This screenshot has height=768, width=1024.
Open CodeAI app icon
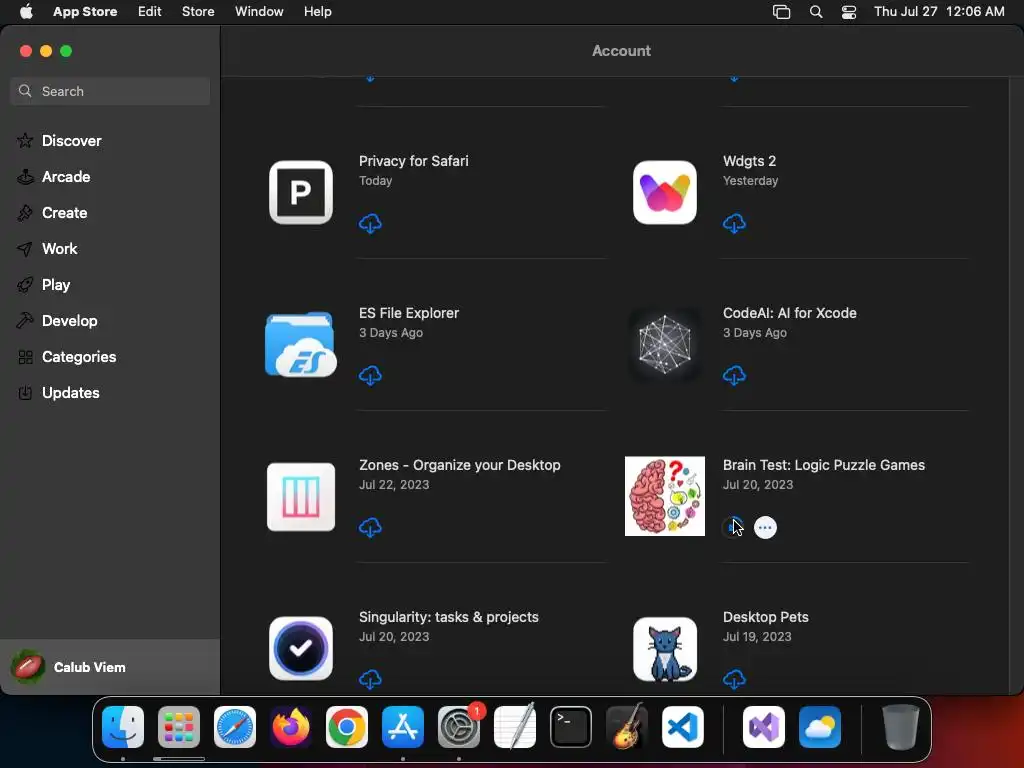[x=665, y=345]
